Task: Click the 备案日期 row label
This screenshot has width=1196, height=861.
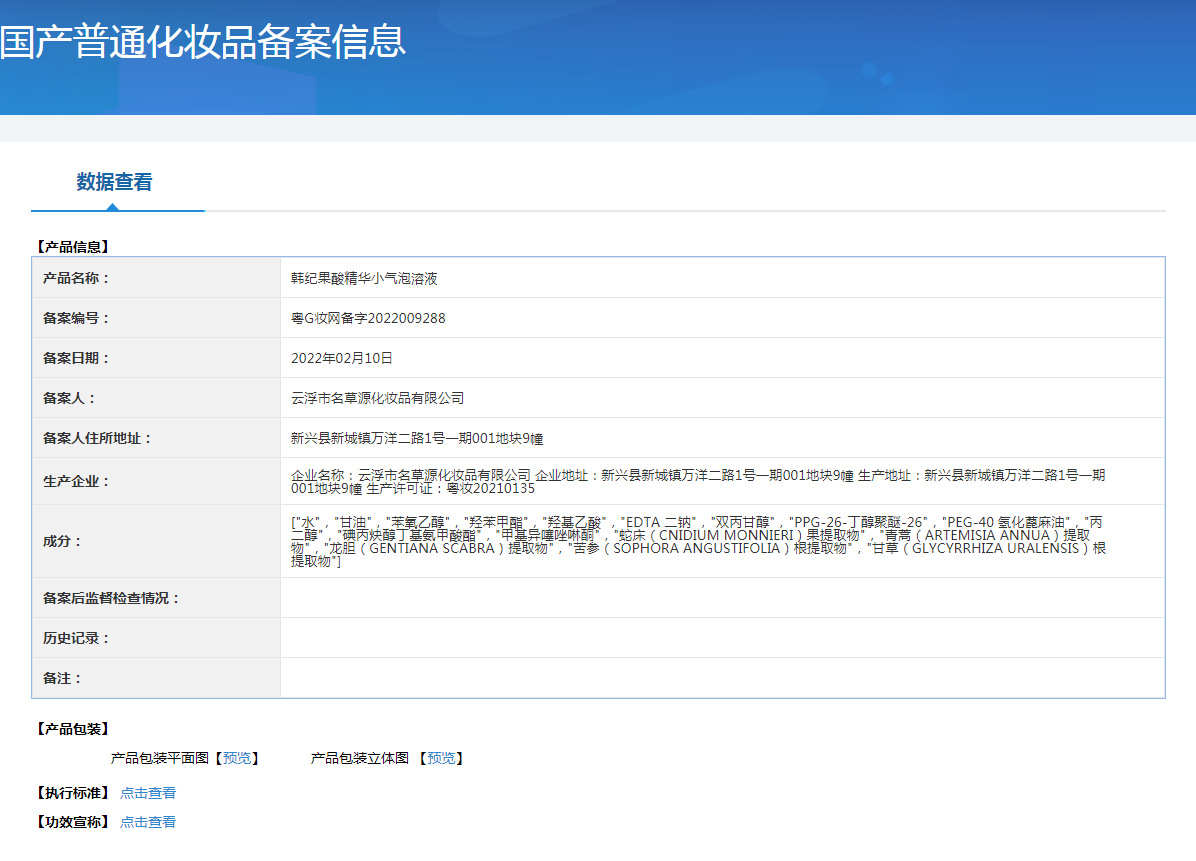Action: click(76, 358)
